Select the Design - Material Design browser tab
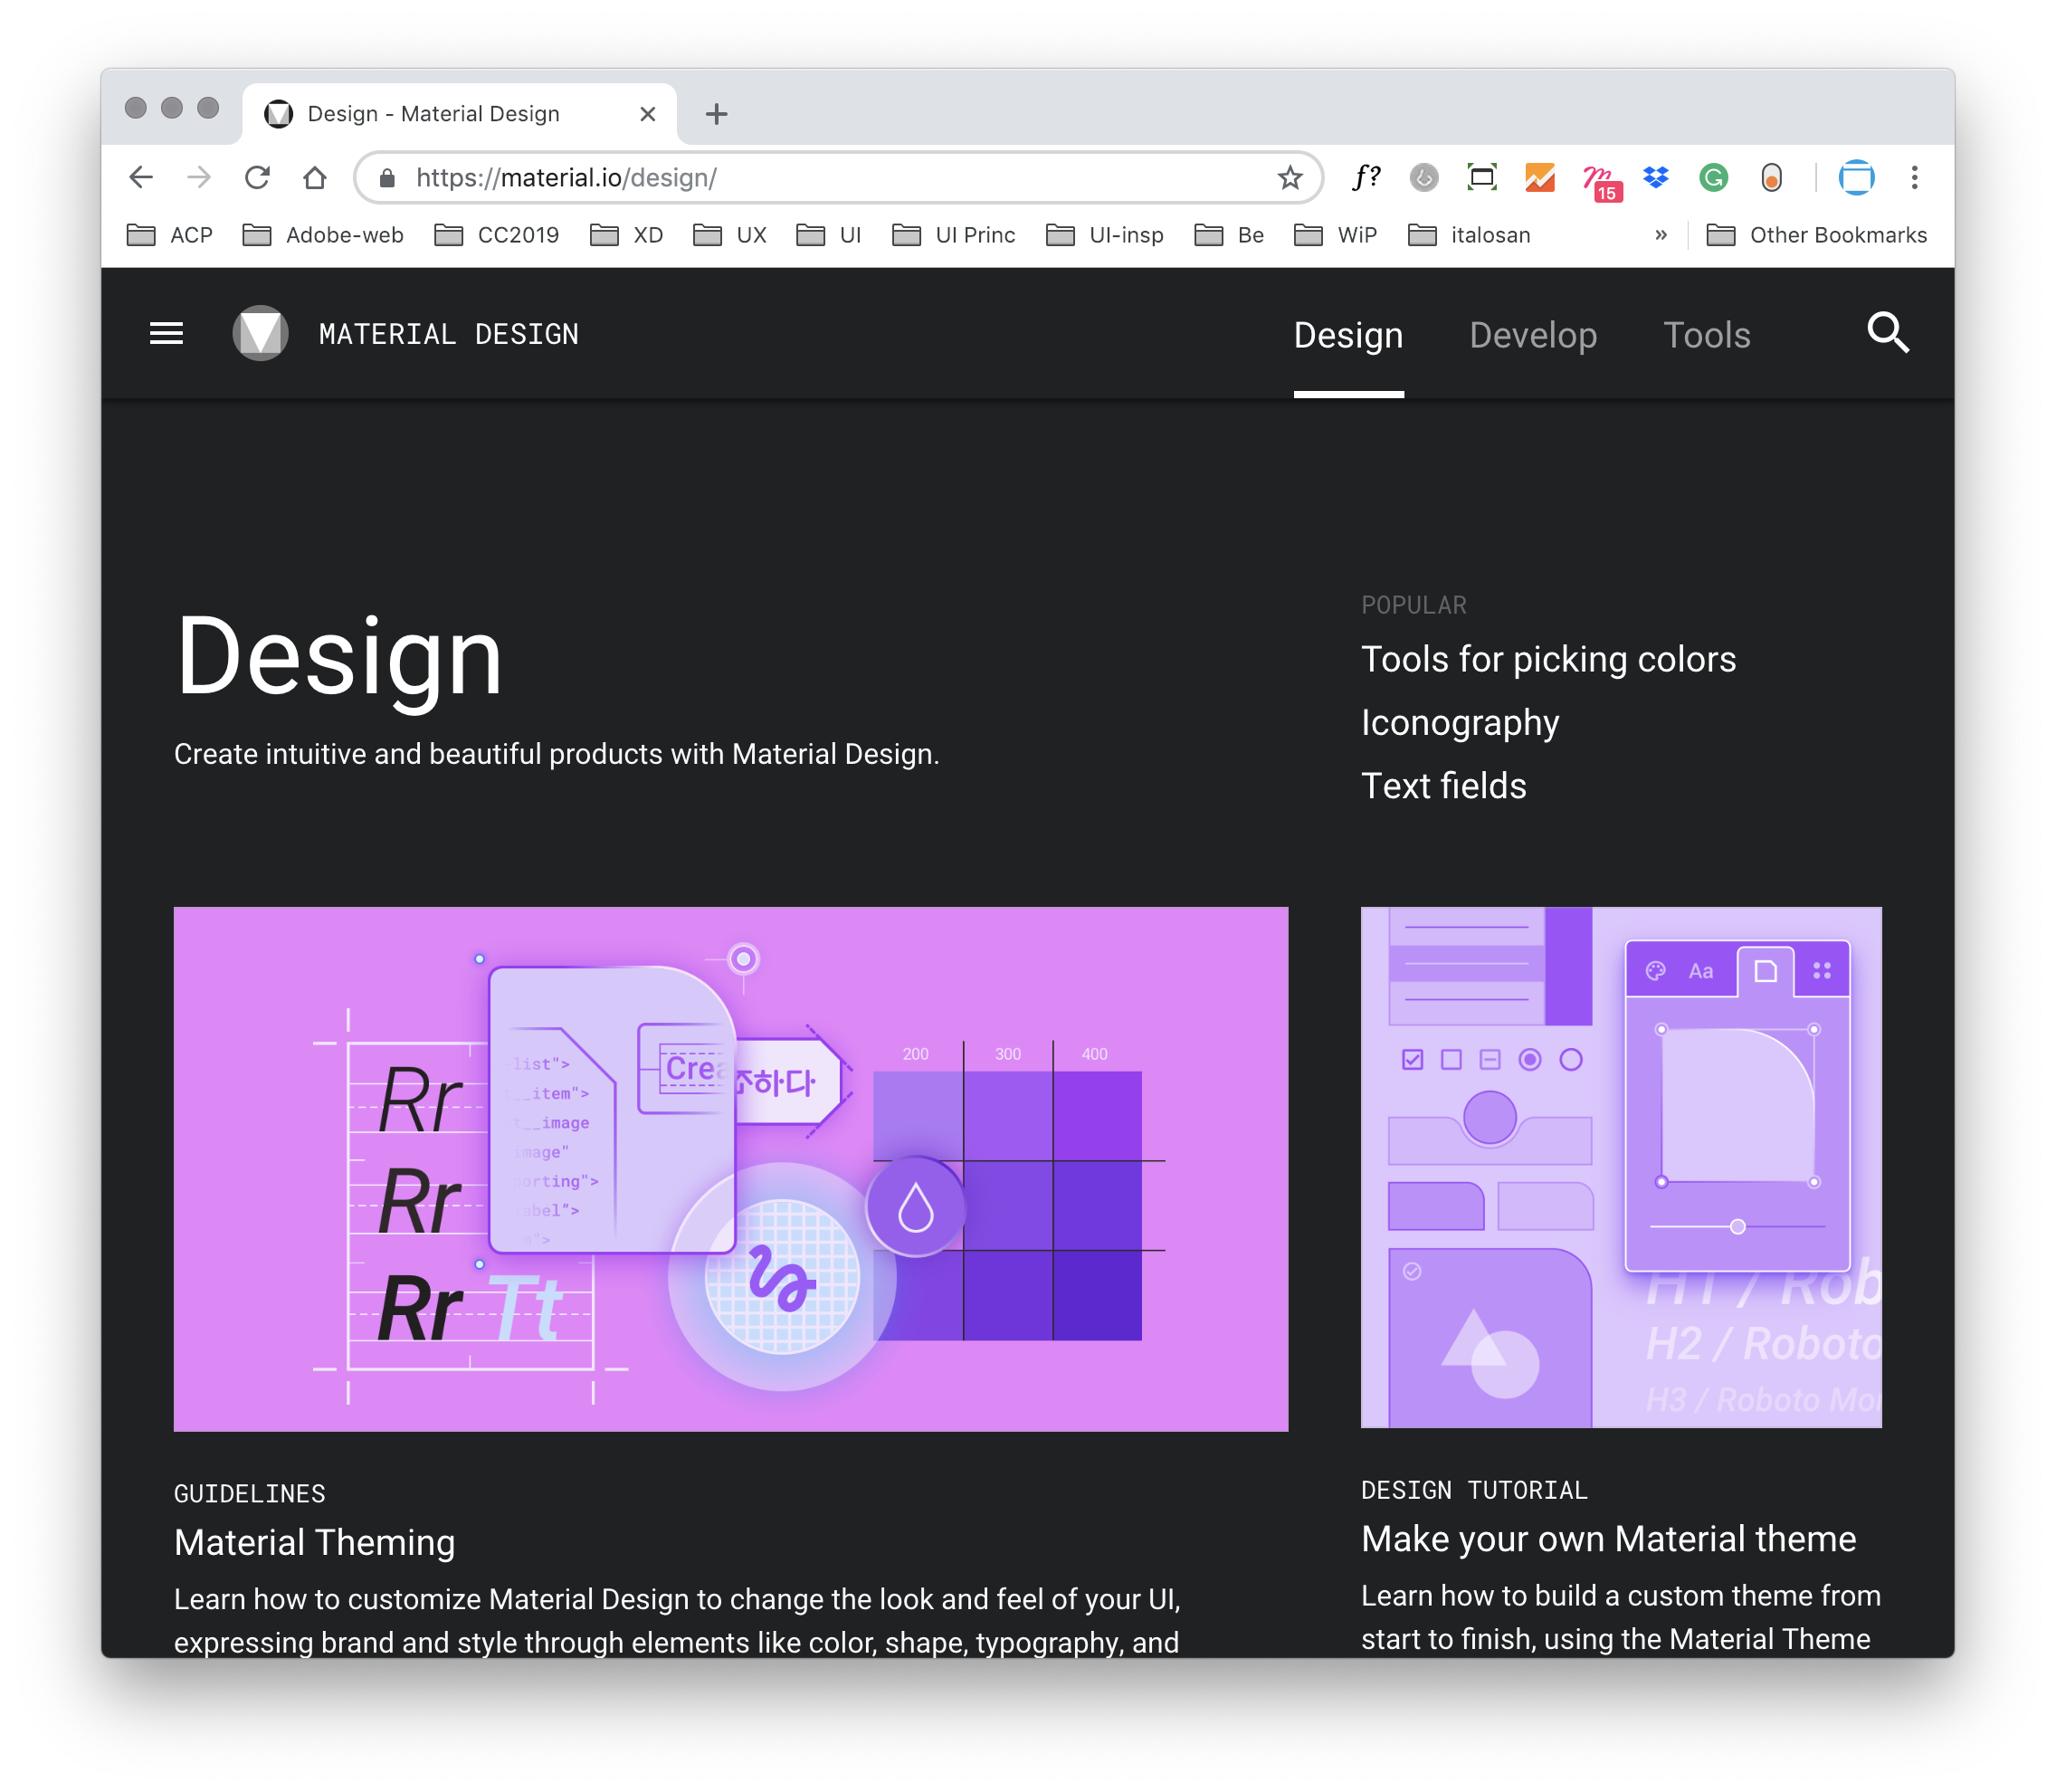 pos(460,114)
